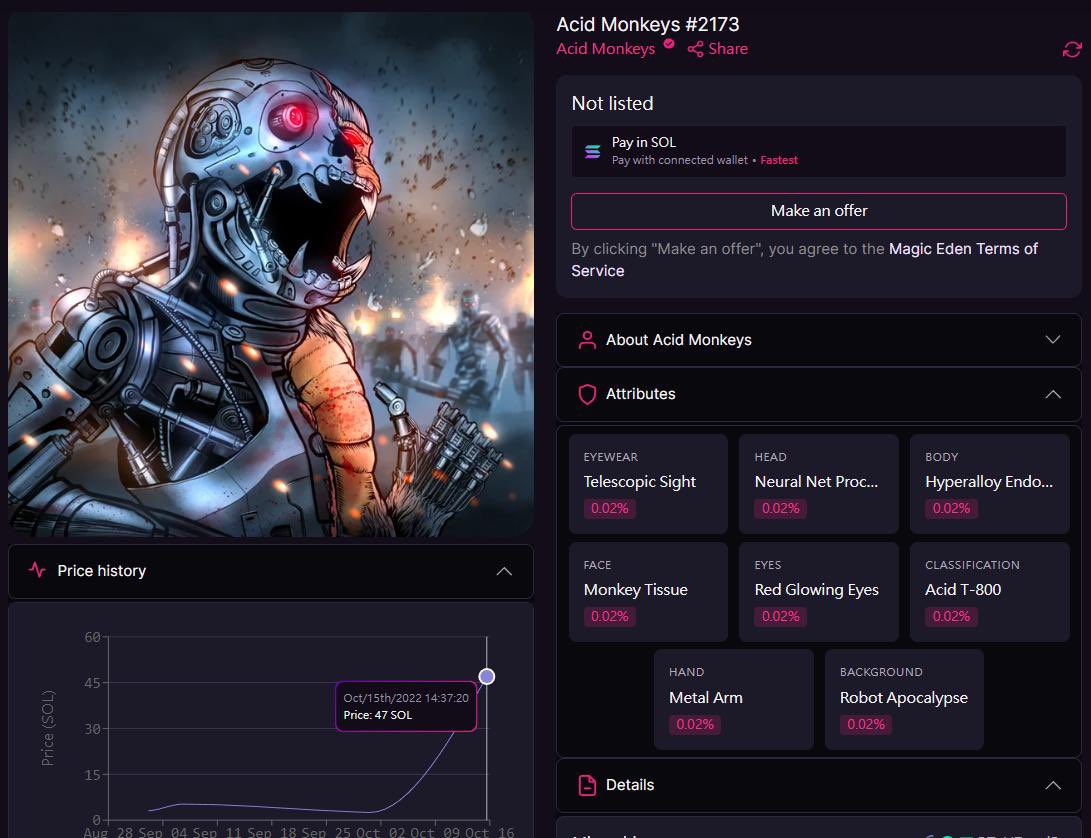Viewport: 1091px width, 838px height.
Task: Click the Price (SOL) axis label
Action: pyautogui.click(x=47, y=728)
